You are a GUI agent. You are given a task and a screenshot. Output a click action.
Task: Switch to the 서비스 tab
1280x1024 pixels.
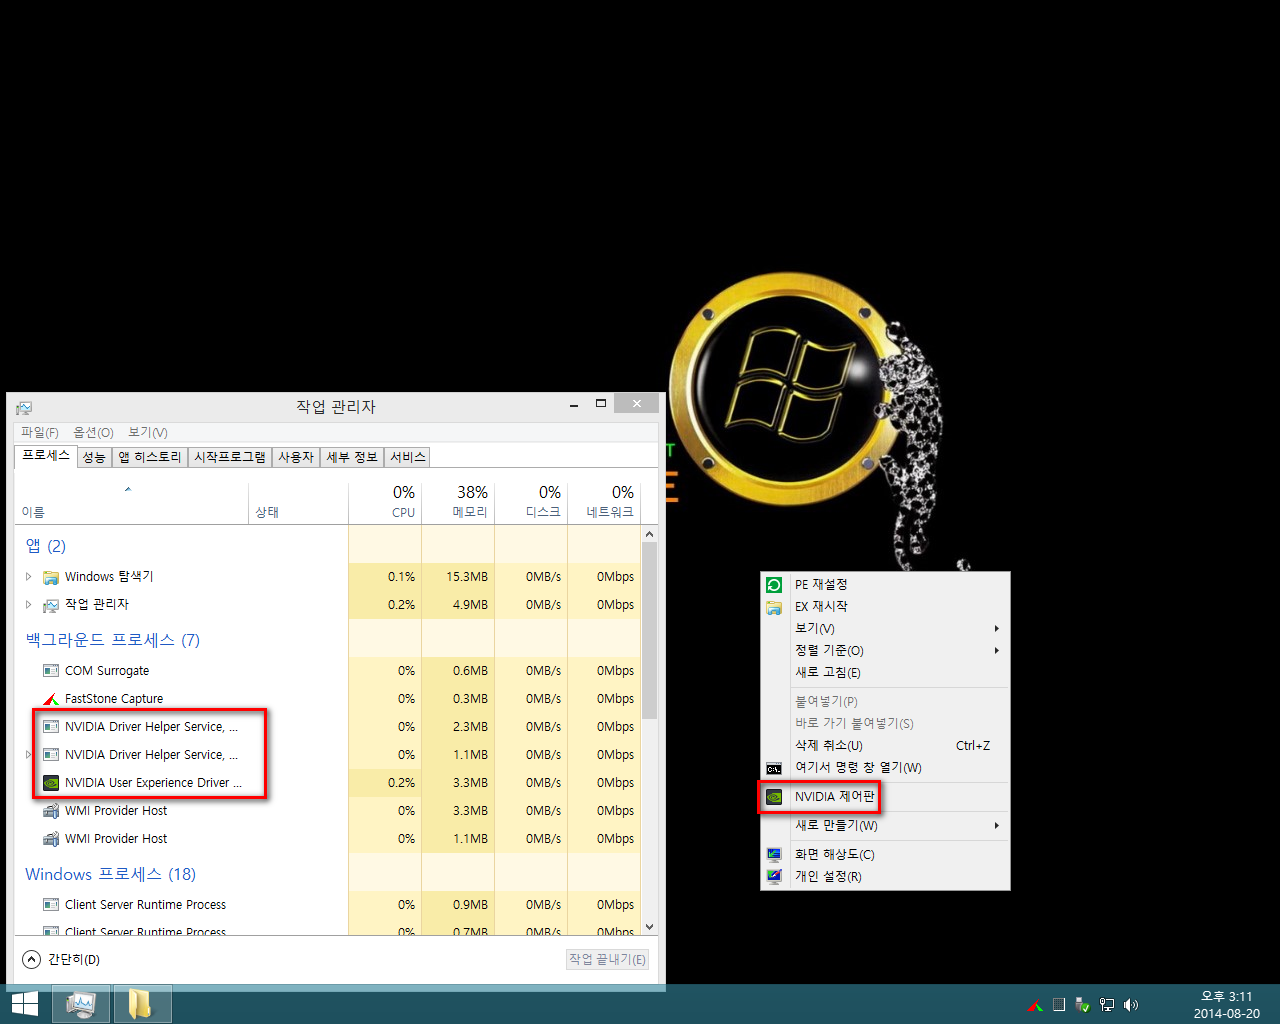tap(408, 457)
